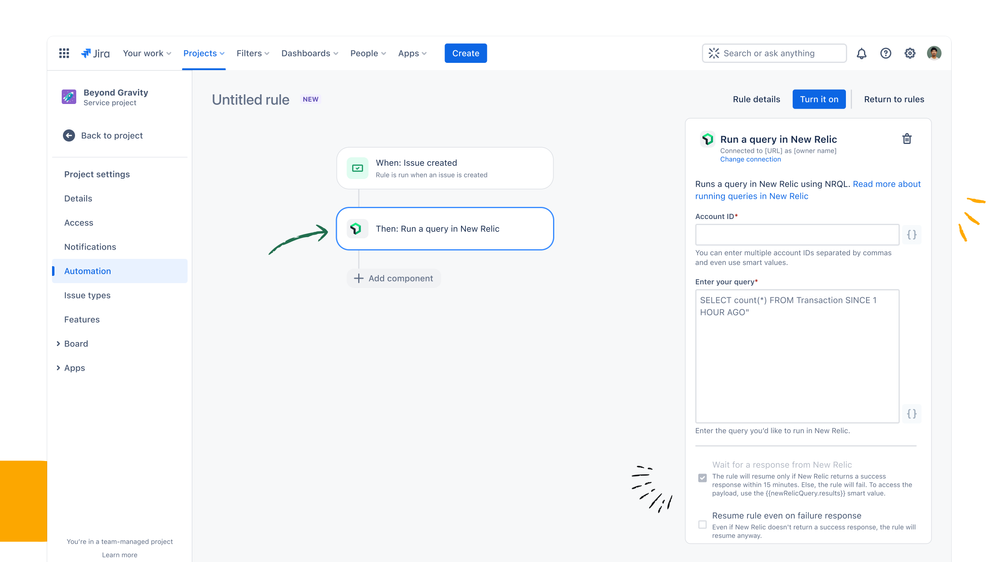Image resolution: width=999 pixels, height=562 pixels.
Task: Click the NEW badge beside rule title
Action: point(310,99)
